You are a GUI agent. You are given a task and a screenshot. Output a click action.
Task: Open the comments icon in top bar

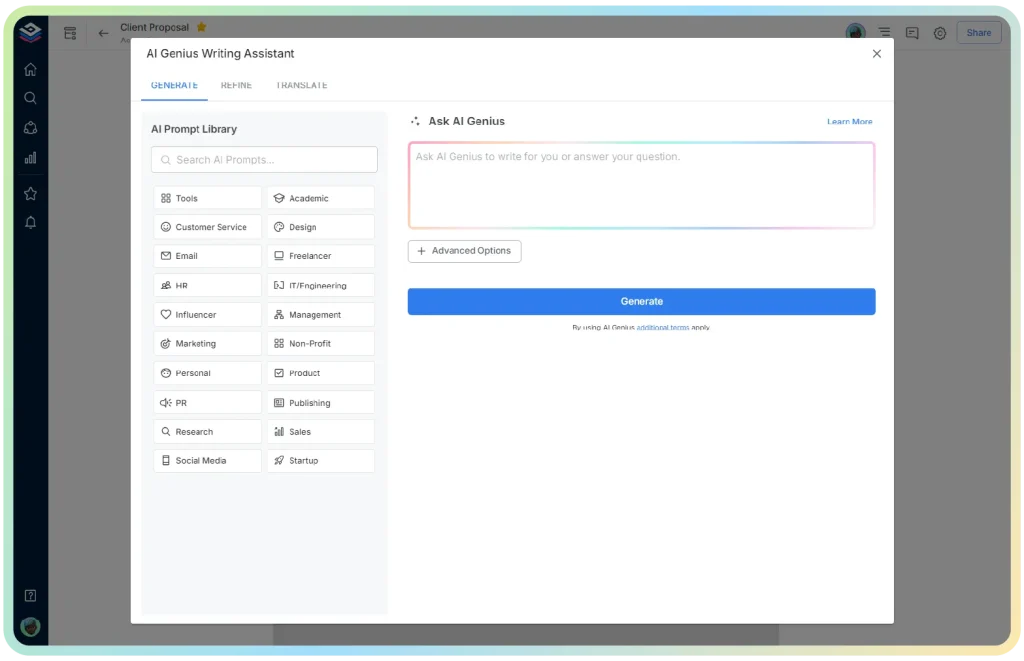click(912, 33)
